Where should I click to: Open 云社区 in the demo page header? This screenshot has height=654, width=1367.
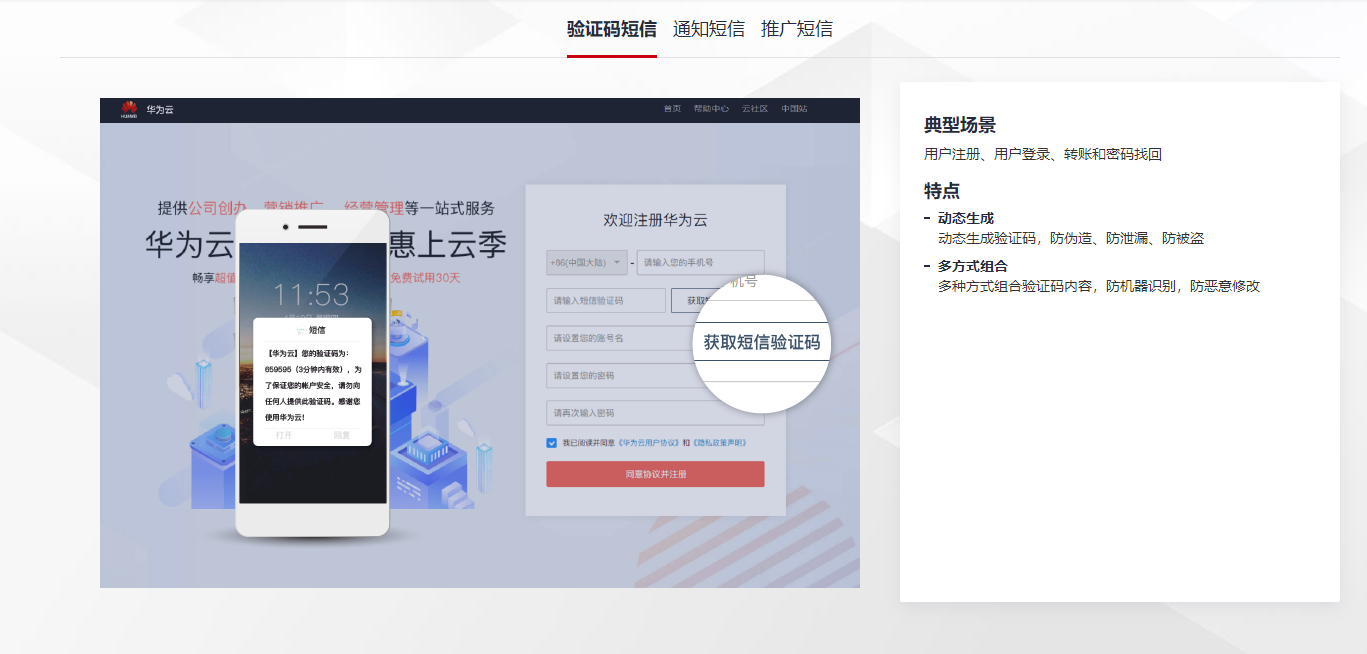tap(755, 109)
